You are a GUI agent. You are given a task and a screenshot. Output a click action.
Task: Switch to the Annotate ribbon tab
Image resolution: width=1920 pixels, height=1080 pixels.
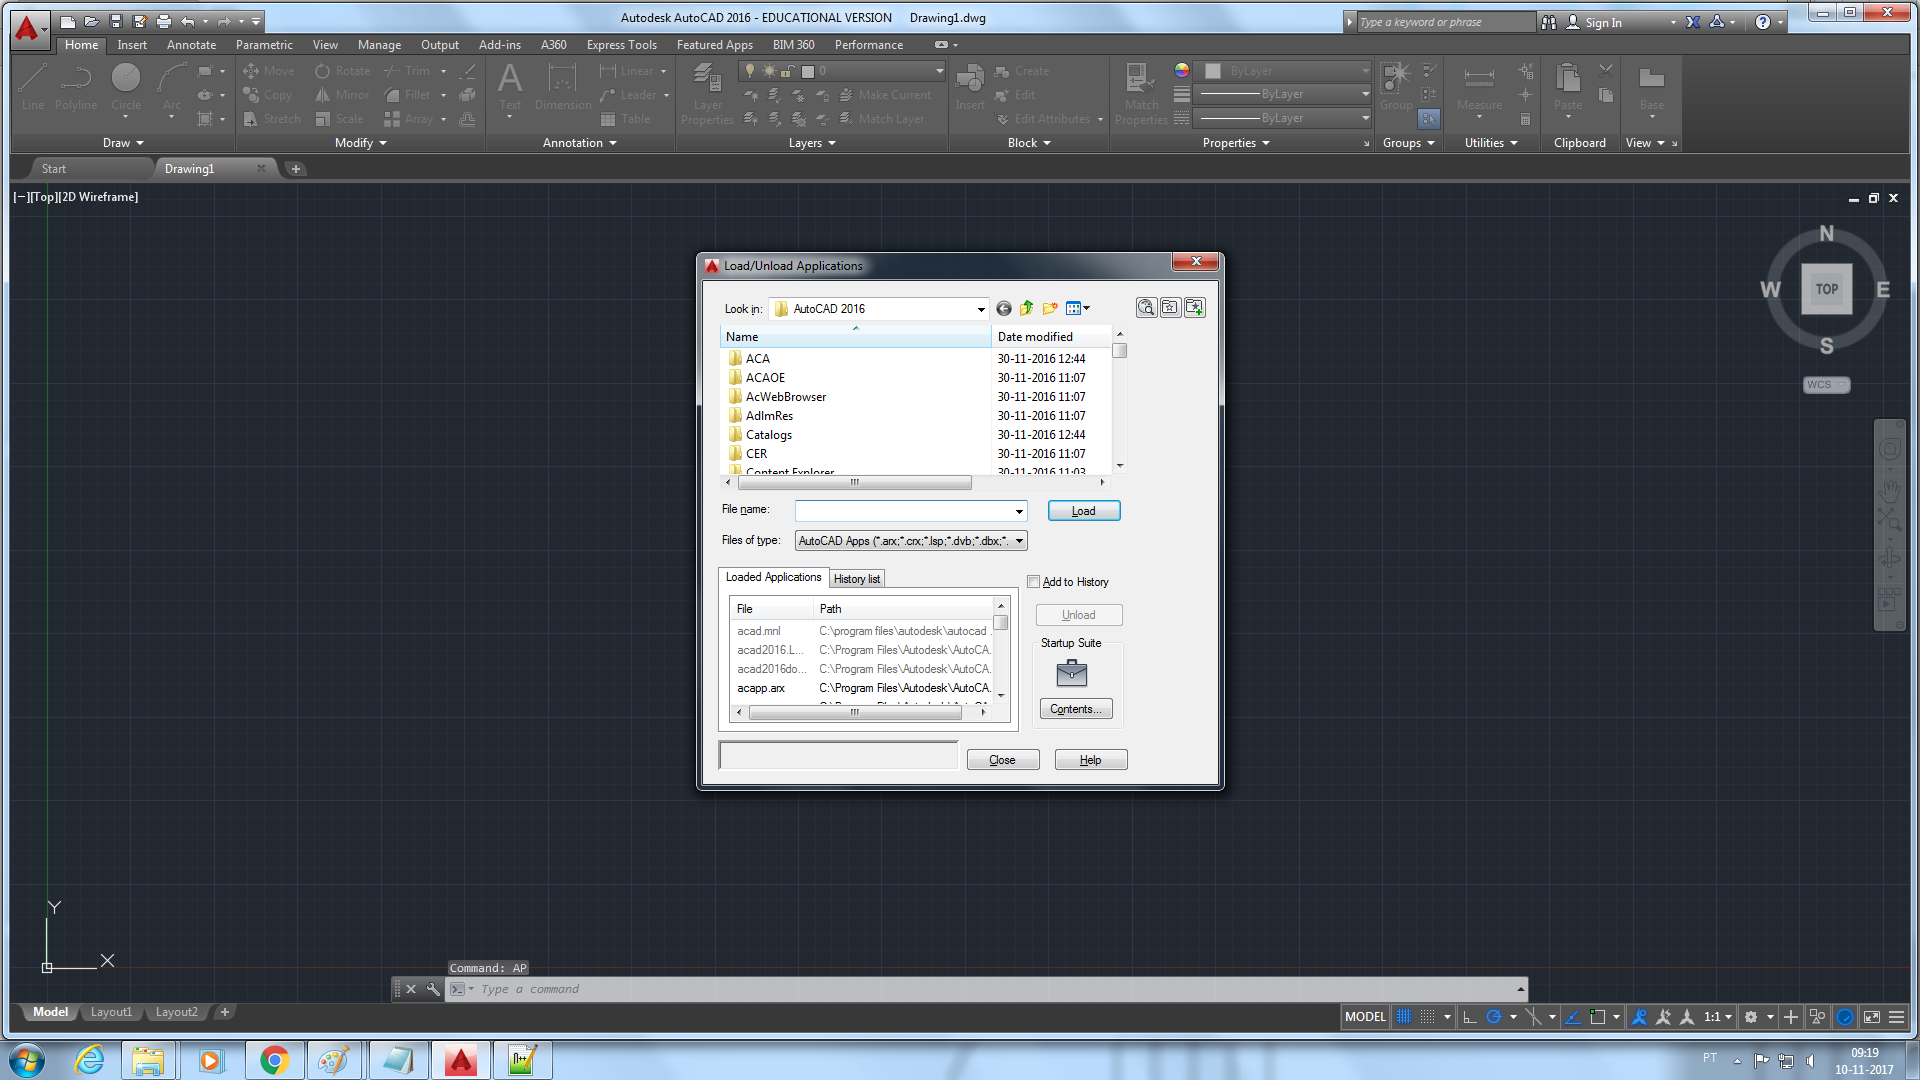[191, 45]
